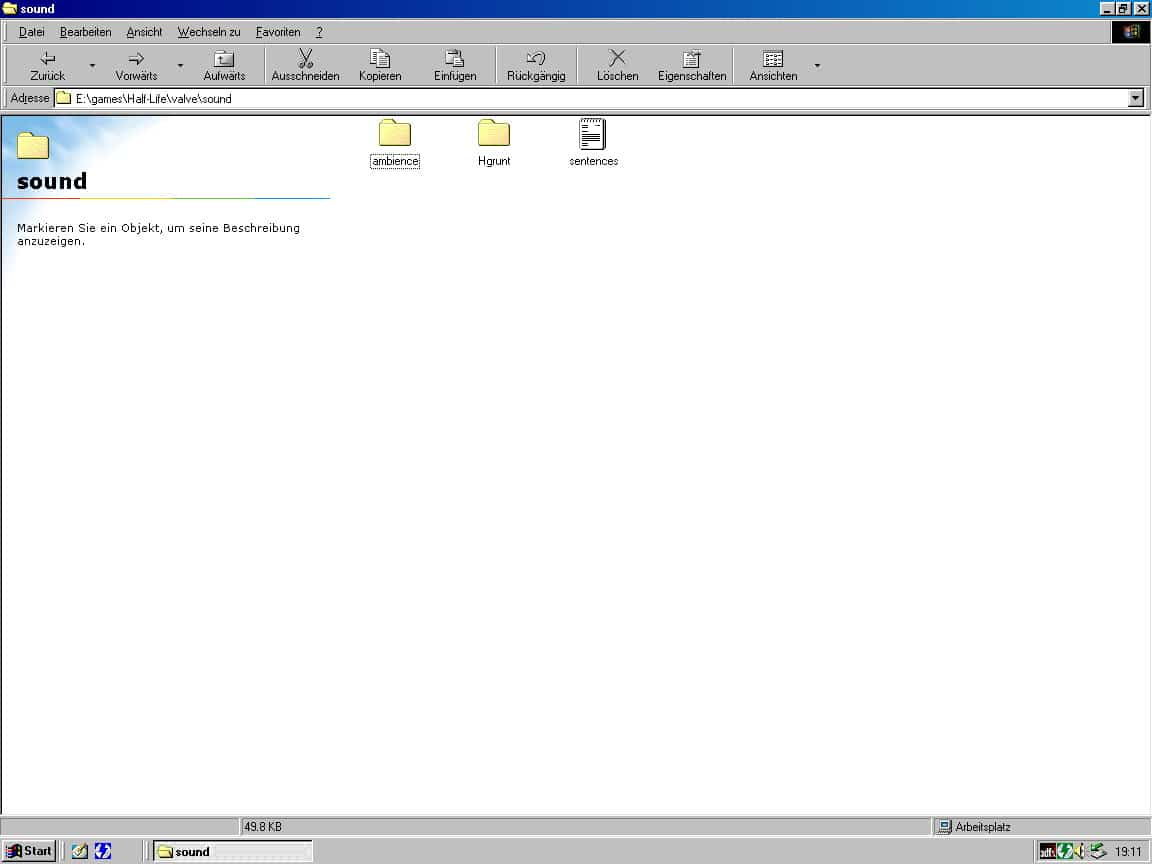Open the Bearbeiten menu
The height and width of the screenshot is (864, 1152).
(x=85, y=32)
